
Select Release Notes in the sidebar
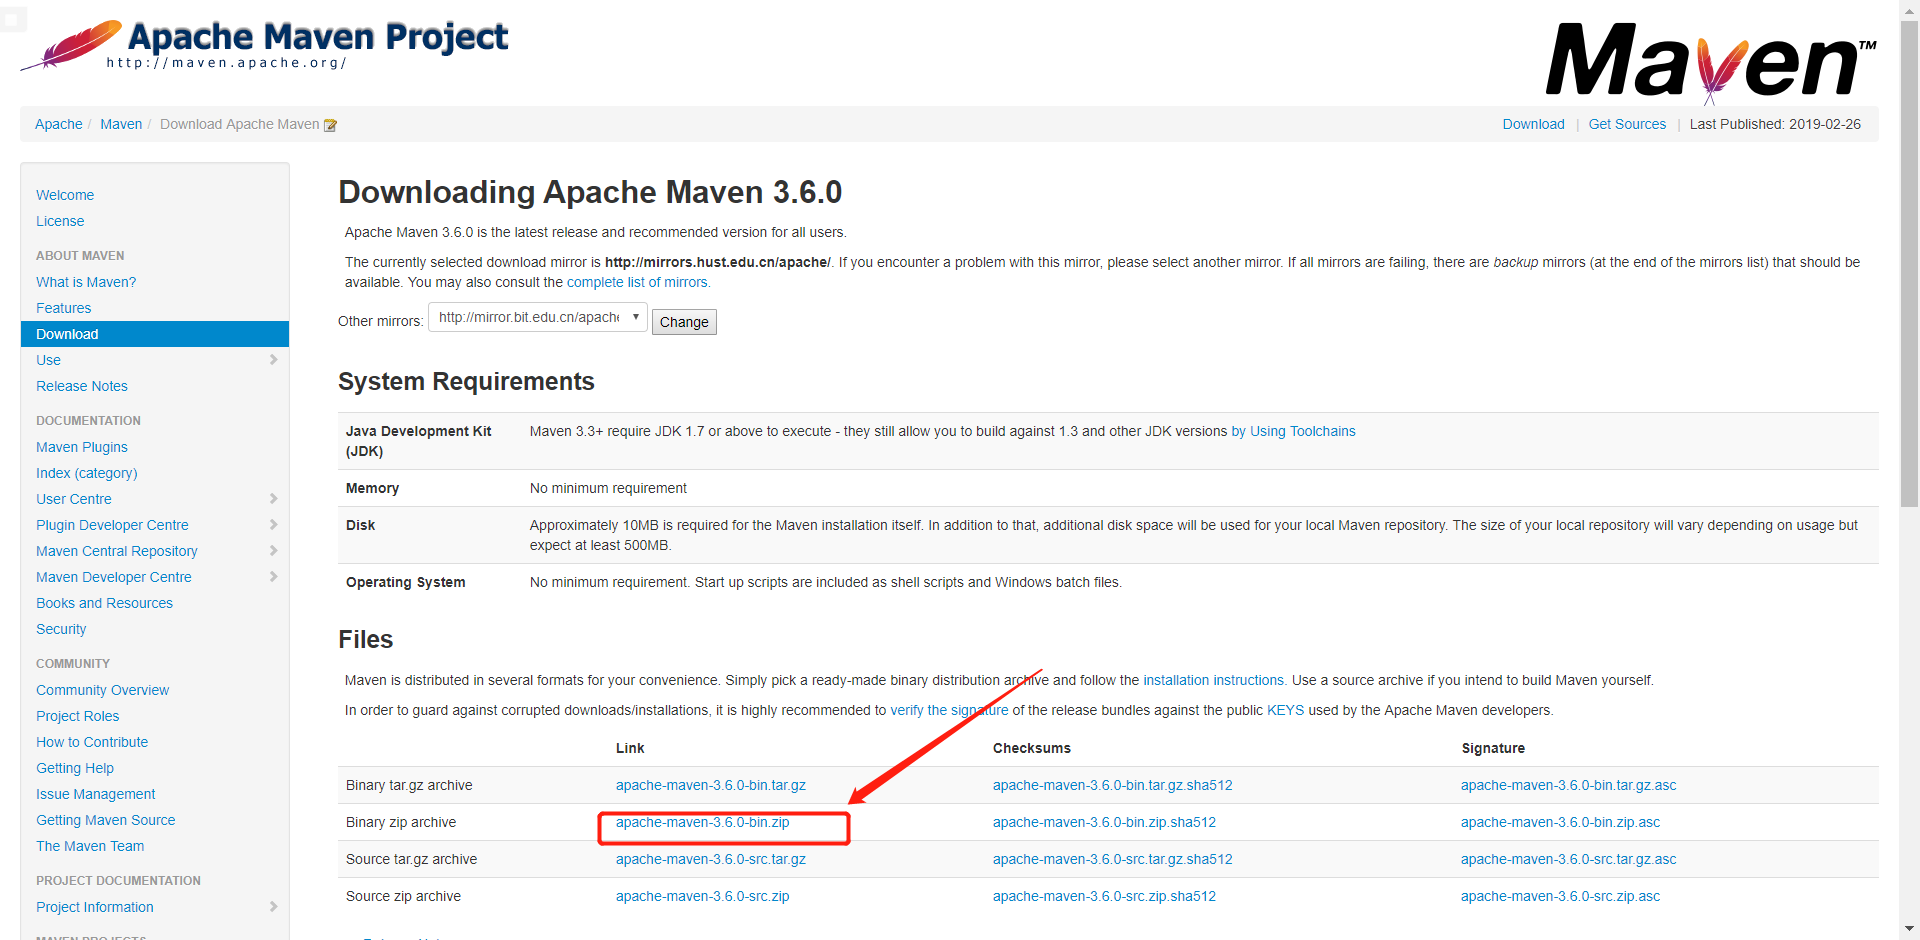click(x=81, y=386)
